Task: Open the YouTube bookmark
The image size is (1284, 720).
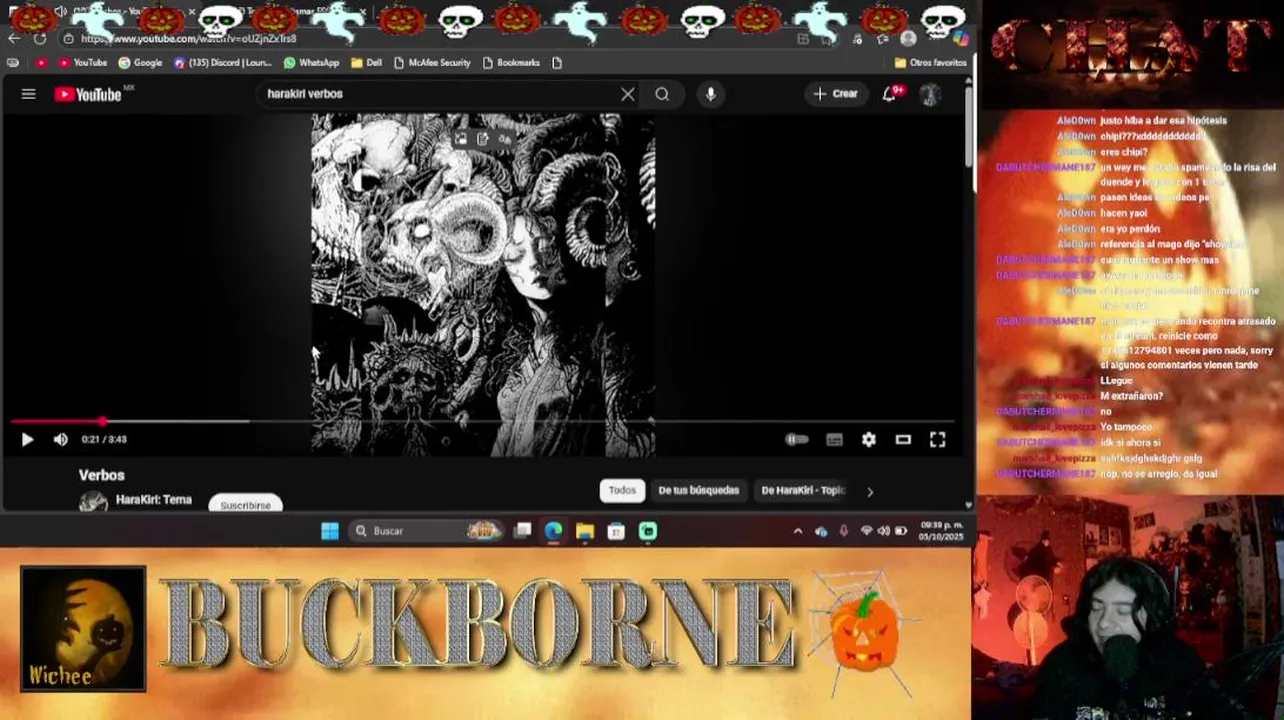Action: click(83, 62)
